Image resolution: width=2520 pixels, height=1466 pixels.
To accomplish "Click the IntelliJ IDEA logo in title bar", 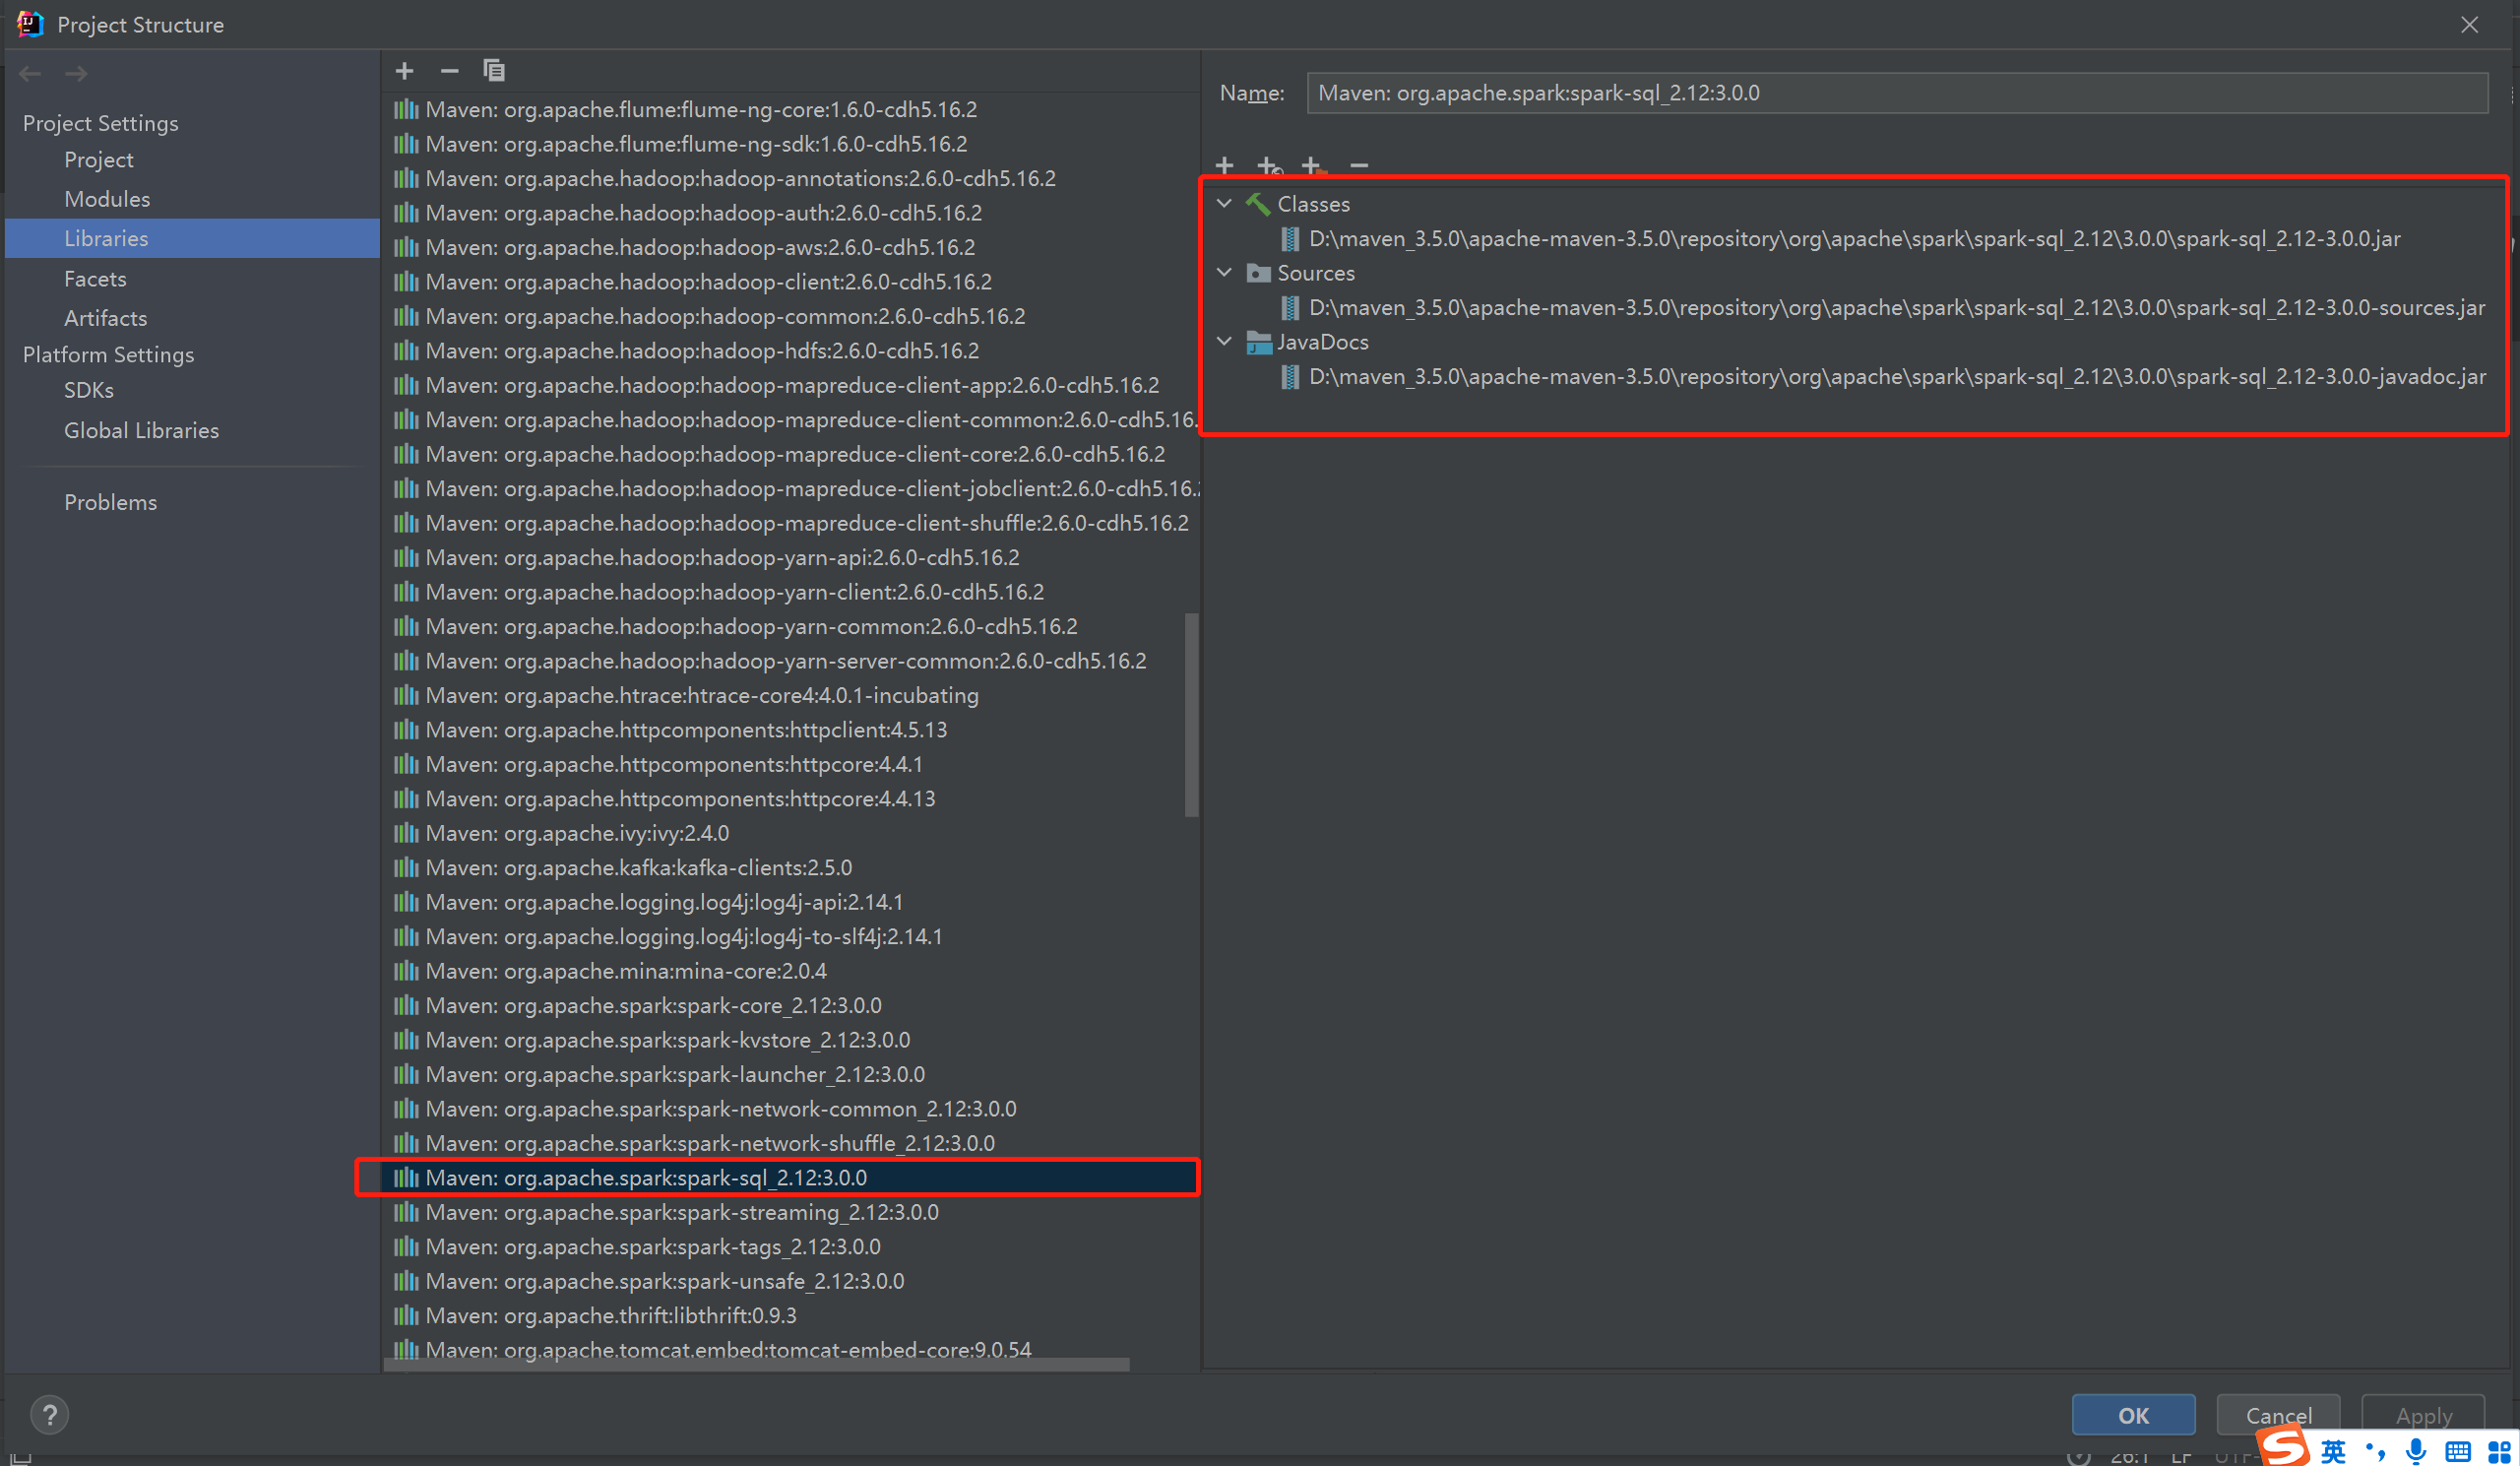I will click(30, 24).
